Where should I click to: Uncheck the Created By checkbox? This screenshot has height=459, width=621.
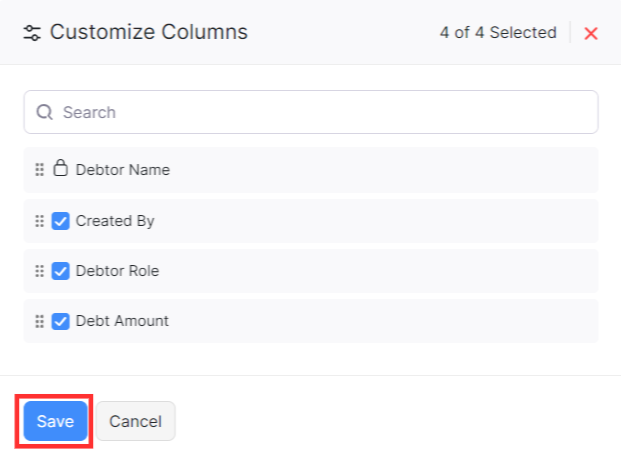click(x=60, y=221)
